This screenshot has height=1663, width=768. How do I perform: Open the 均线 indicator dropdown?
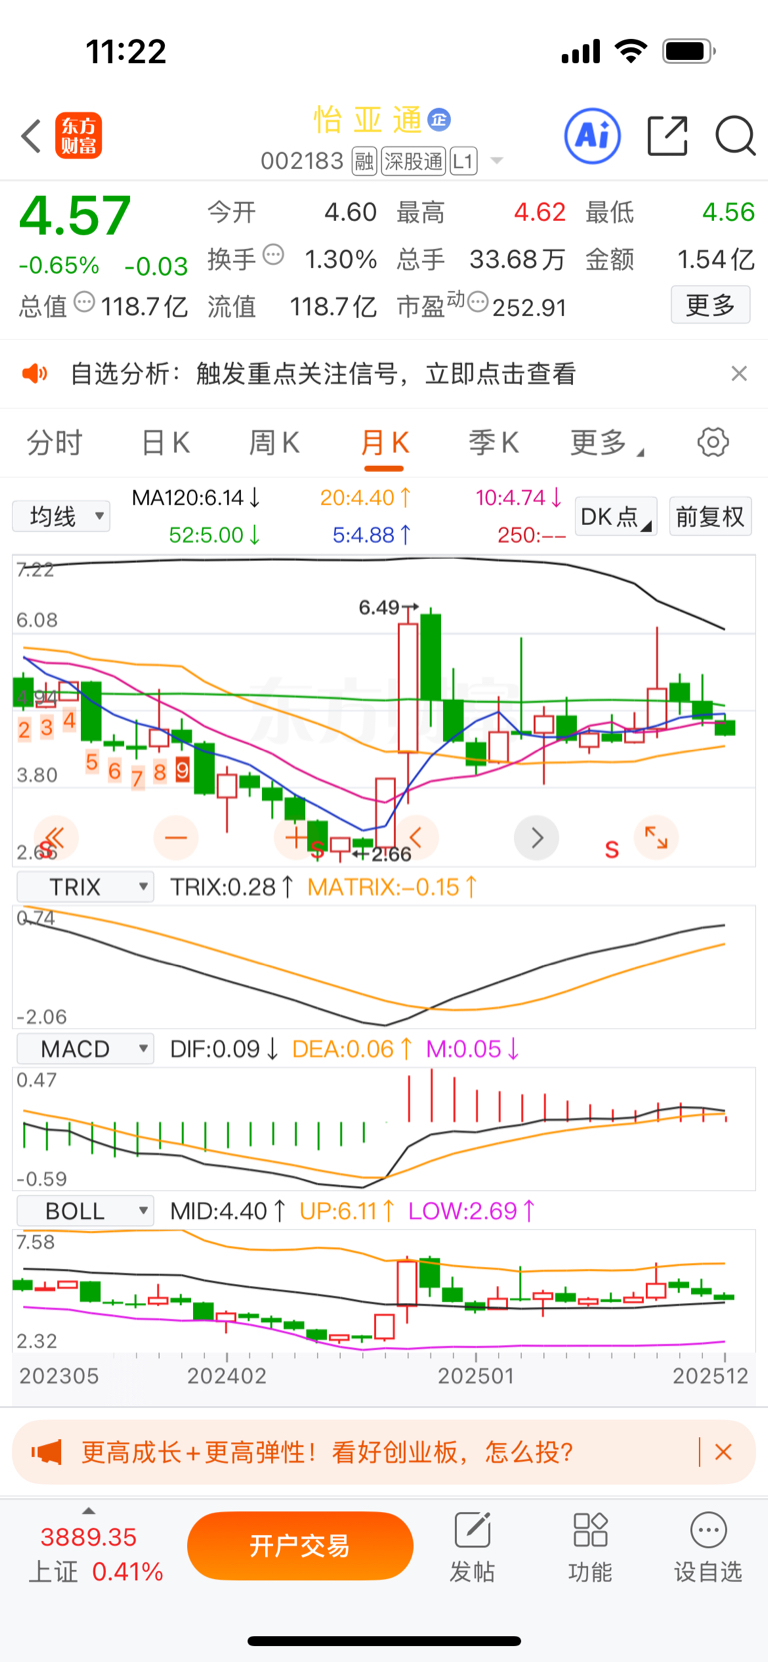(x=61, y=516)
